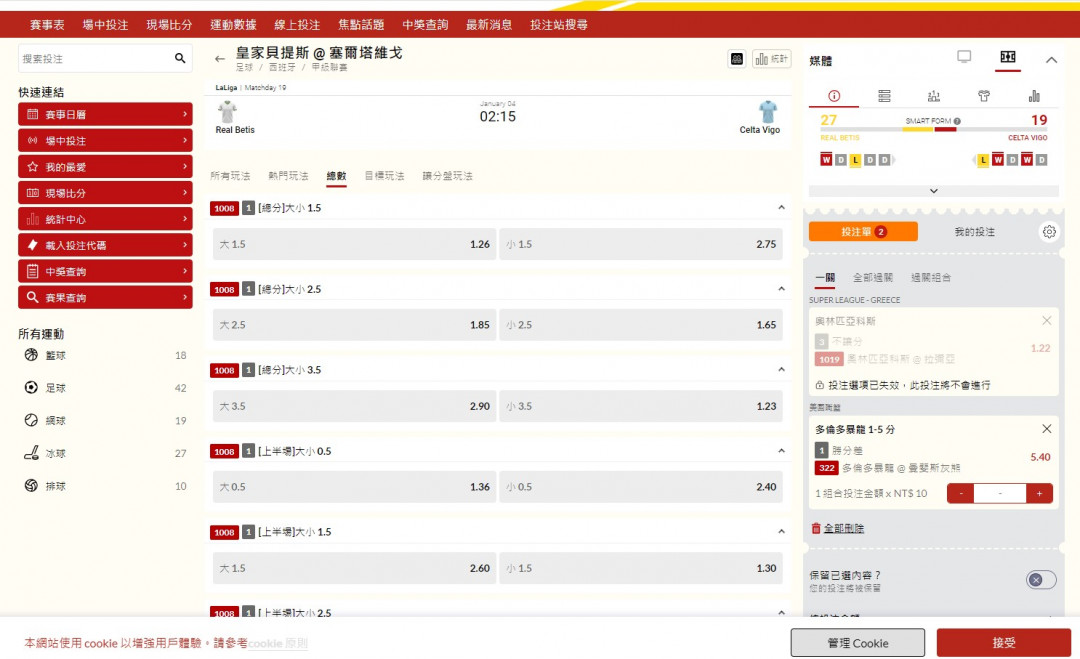Open the 我的投注 tab
1080x659 pixels.
coord(974,232)
